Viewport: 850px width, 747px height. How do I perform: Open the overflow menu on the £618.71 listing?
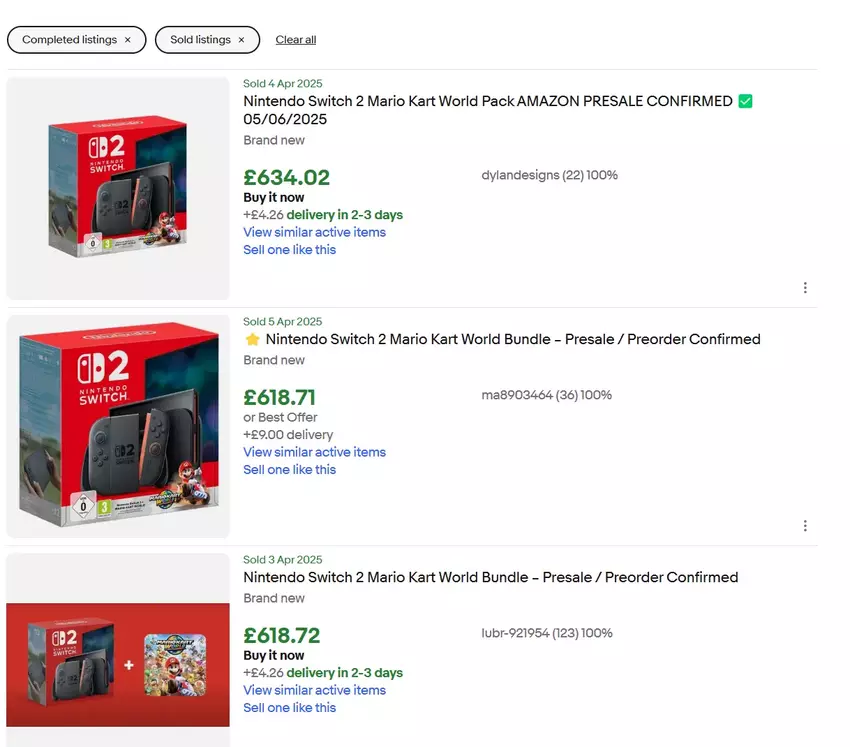pos(805,525)
